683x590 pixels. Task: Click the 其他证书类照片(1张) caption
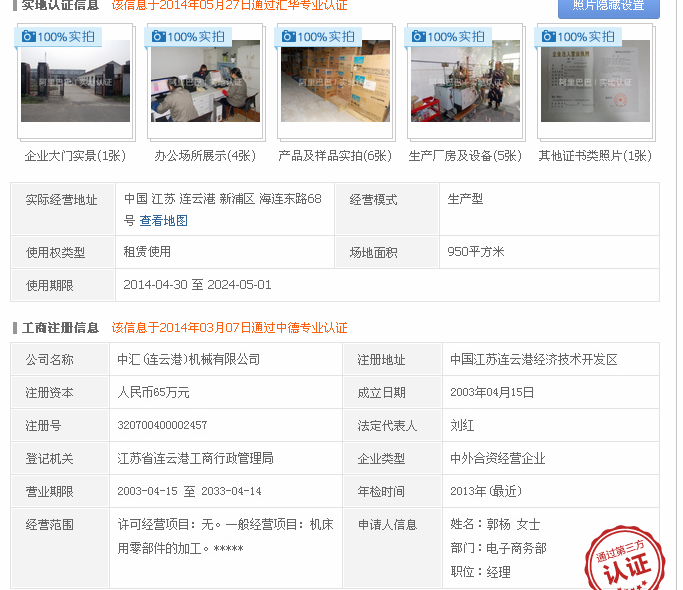595,156
